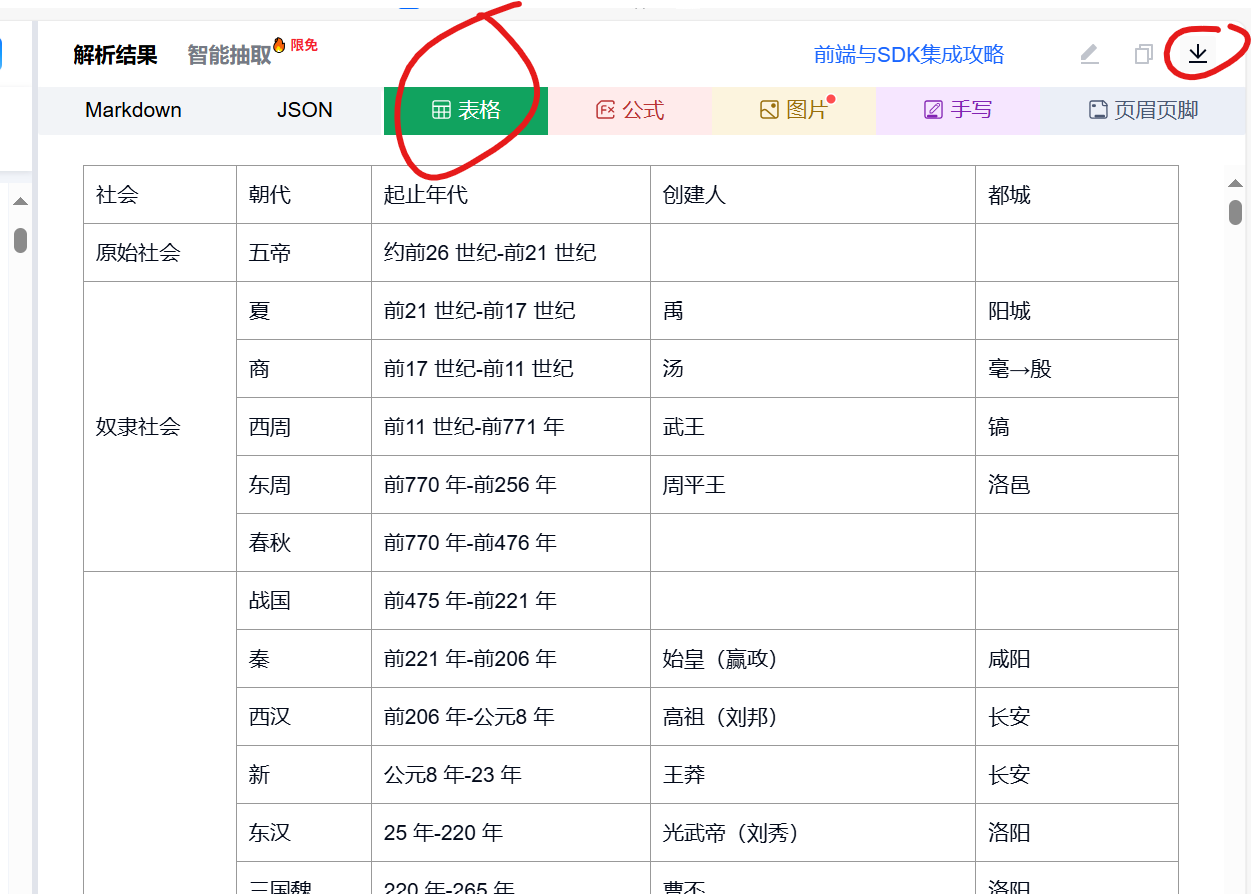Click the right panel scrollbar thumb
The height and width of the screenshot is (894, 1255).
coord(1235,212)
